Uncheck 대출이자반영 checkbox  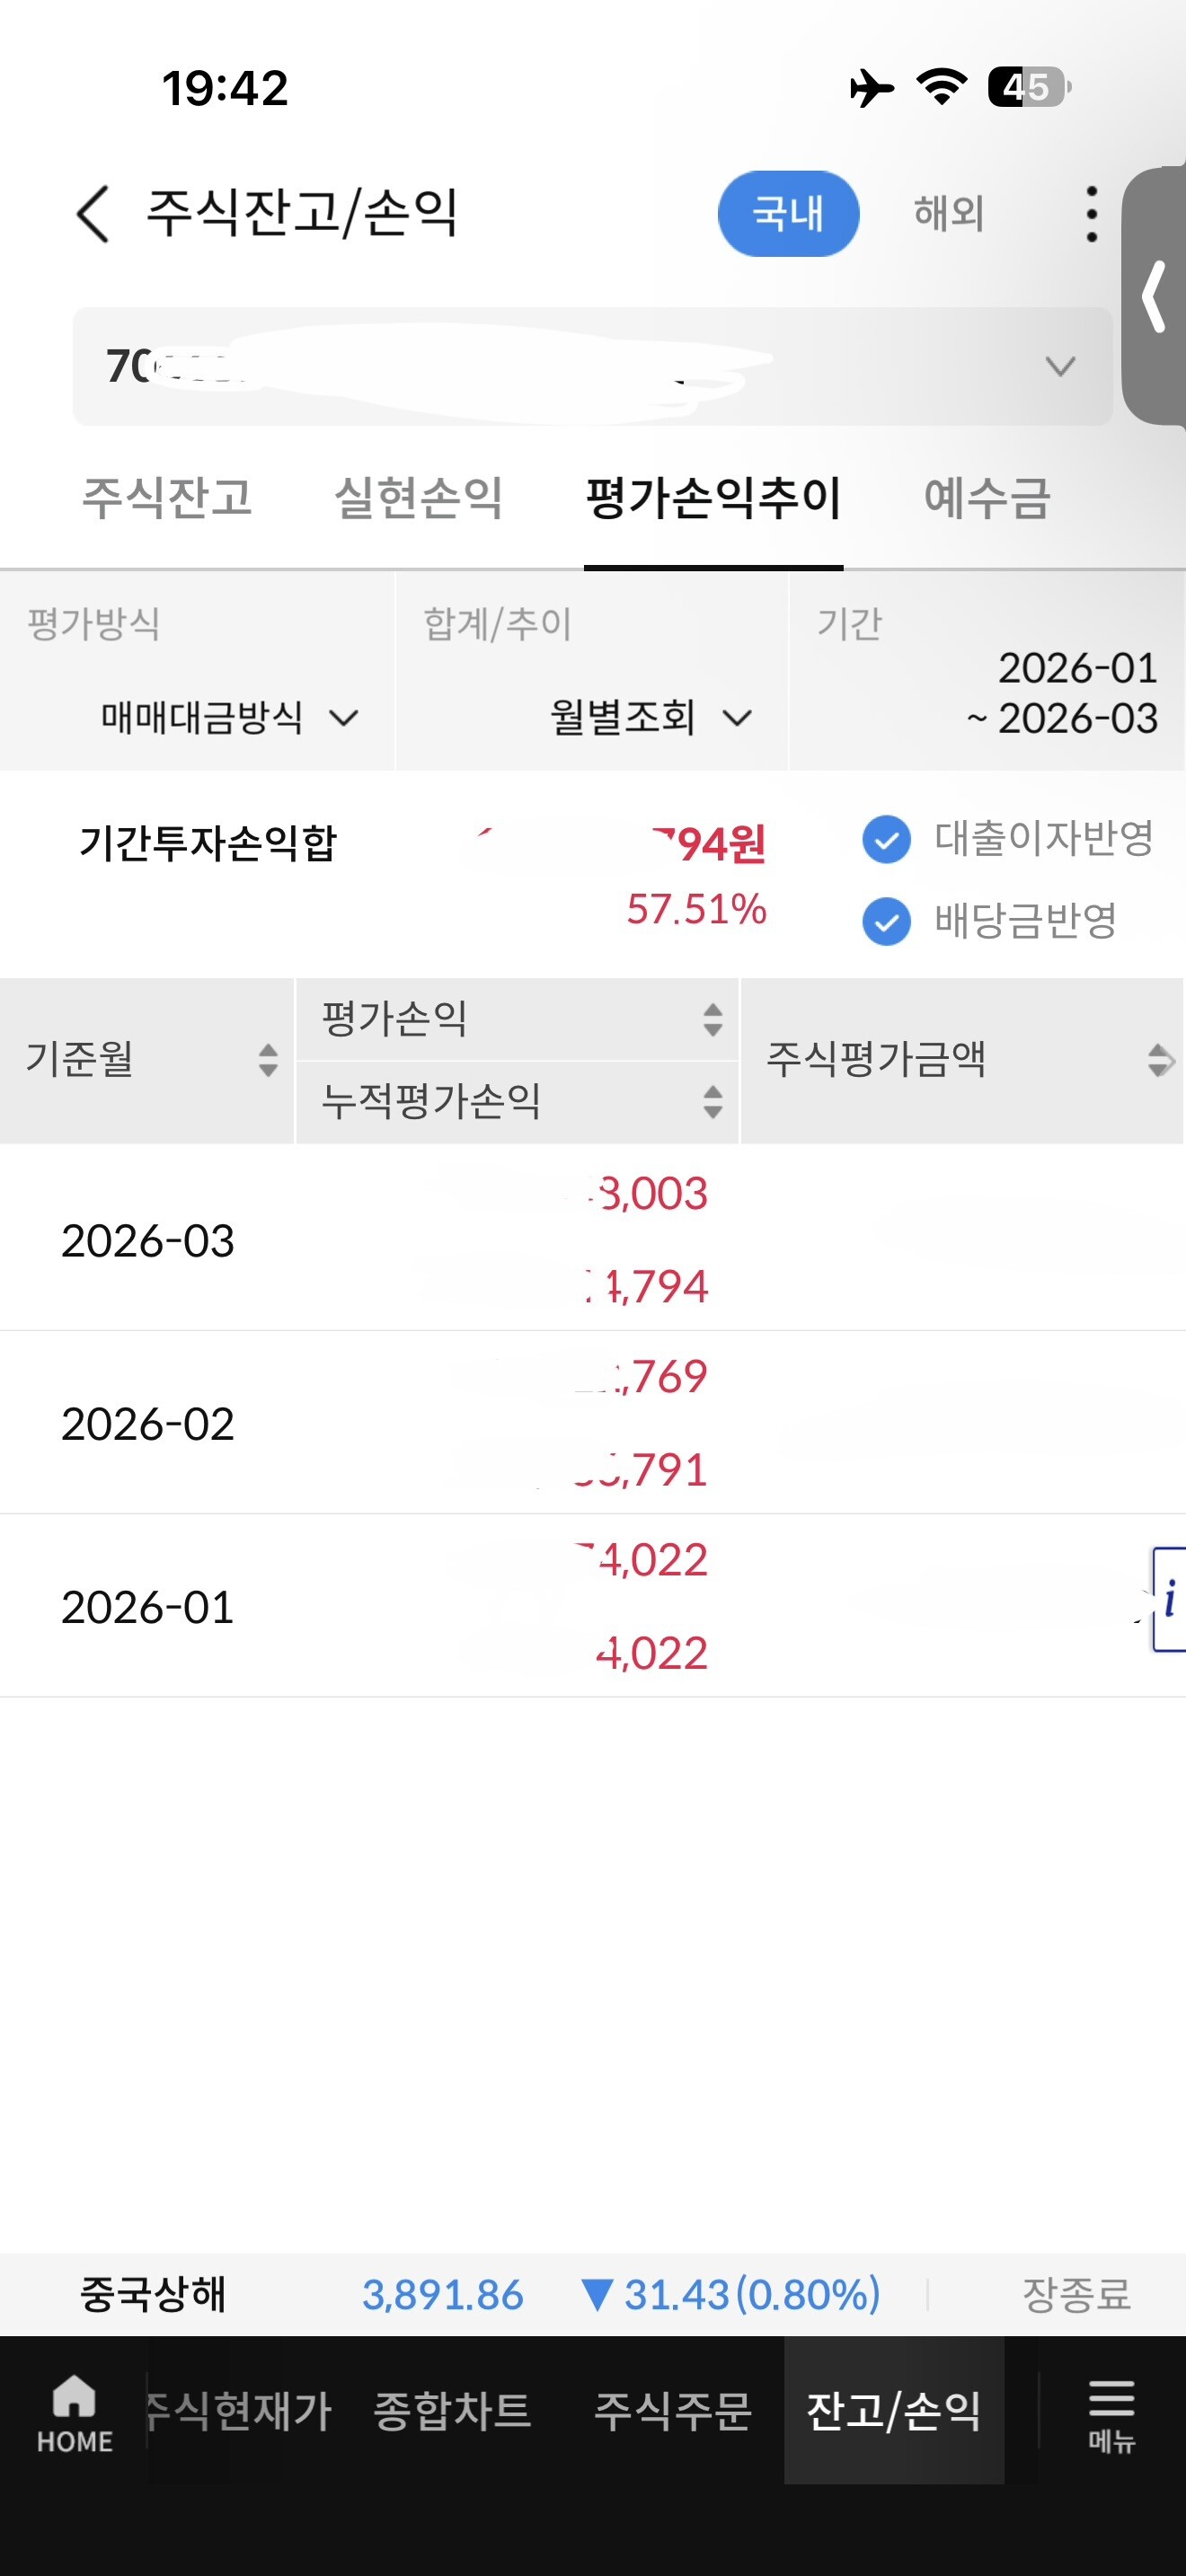coord(886,839)
